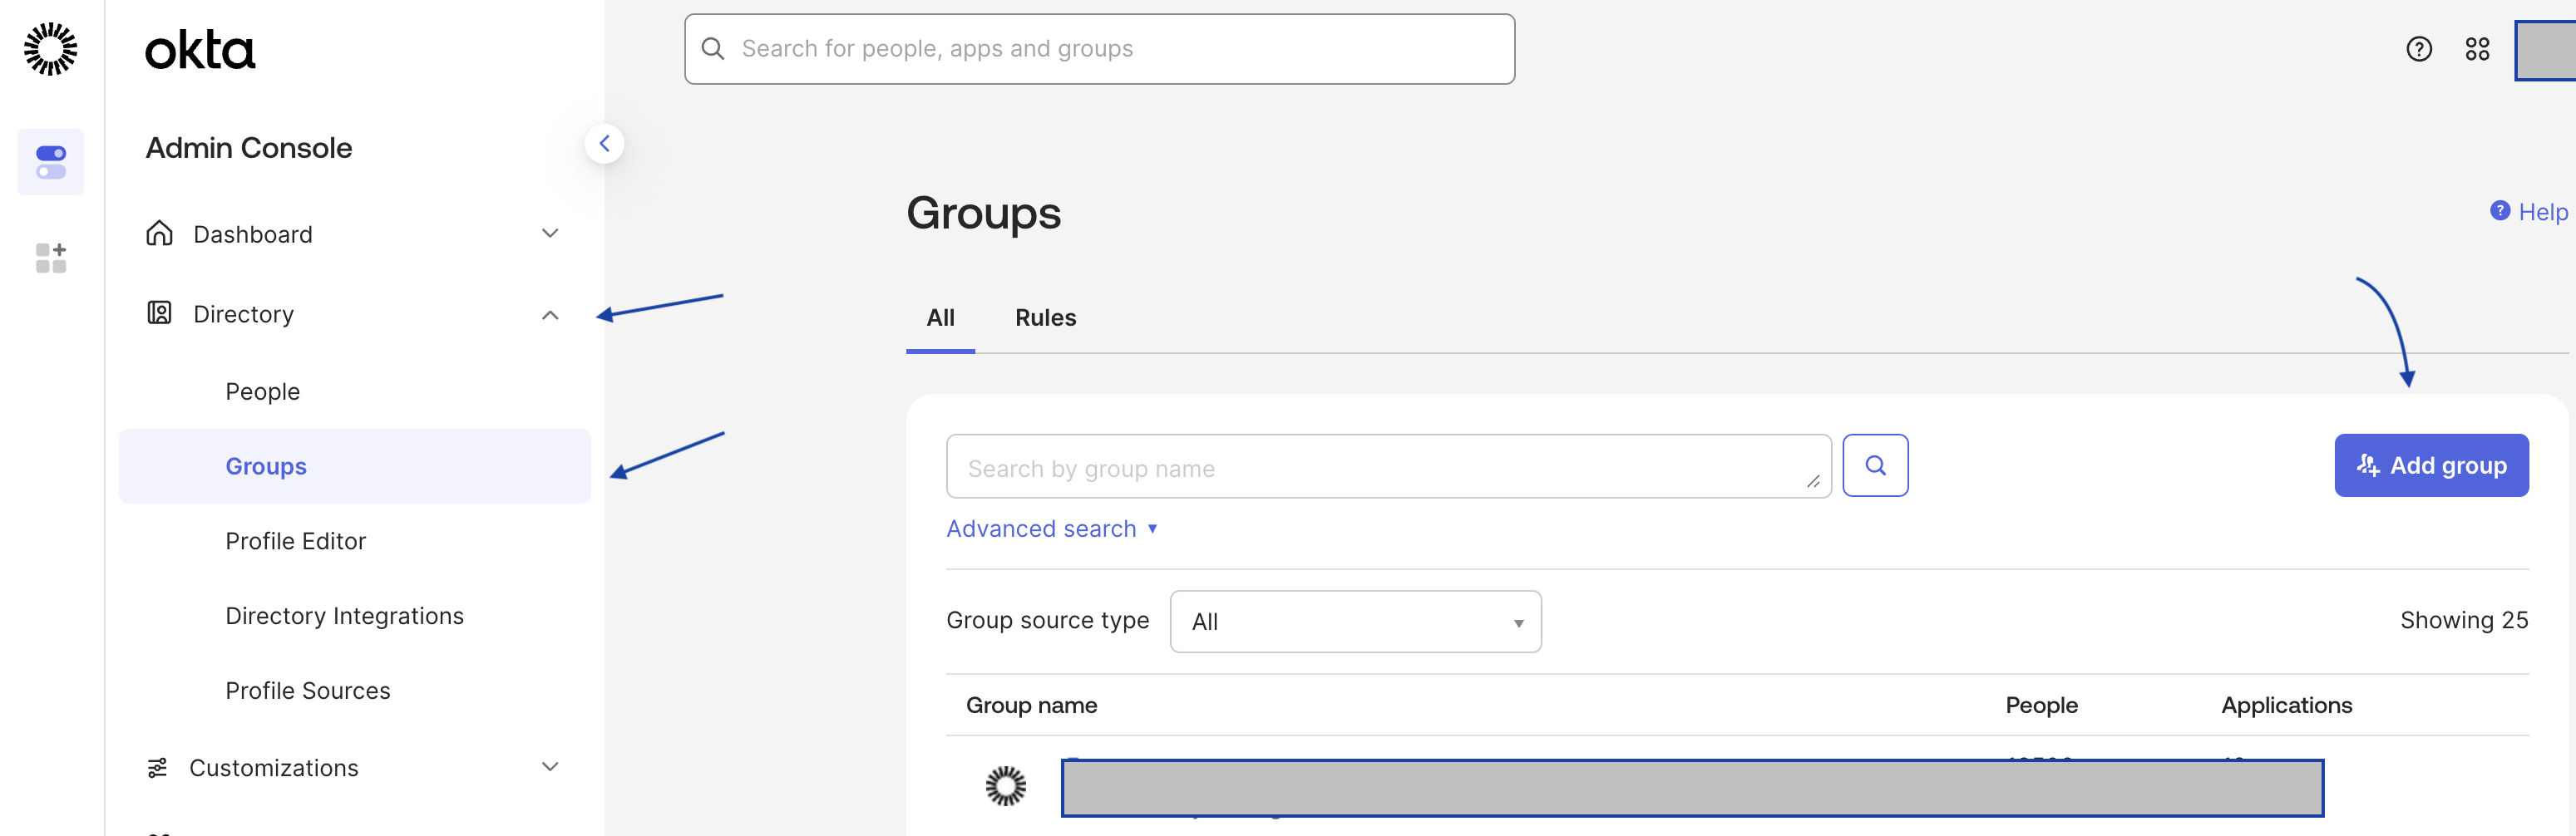This screenshot has width=2576, height=836.
Task: Open People in the Directory menu
Action: click(x=262, y=392)
